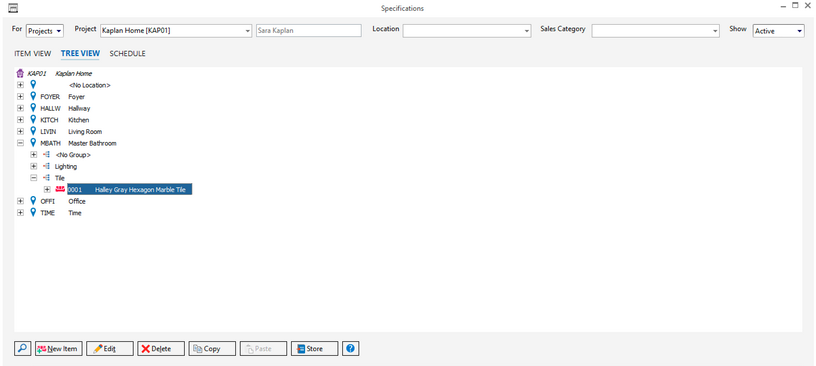Click the magnifier search icon button
This screenshot has width=816, height=366.
22,349
